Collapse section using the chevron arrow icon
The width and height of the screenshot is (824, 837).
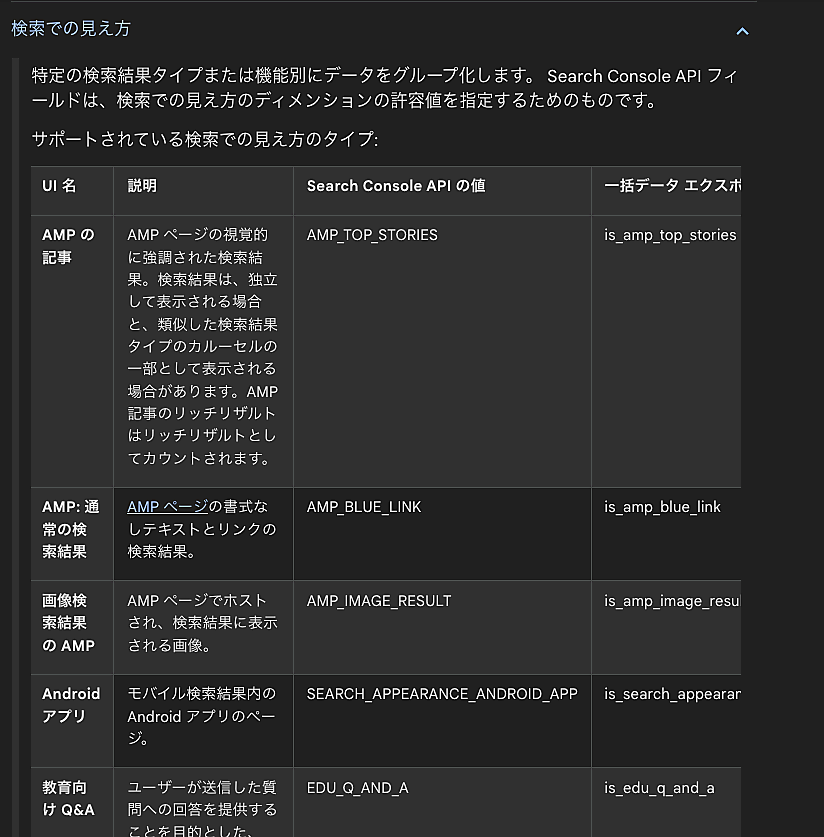tap(742, 31)
